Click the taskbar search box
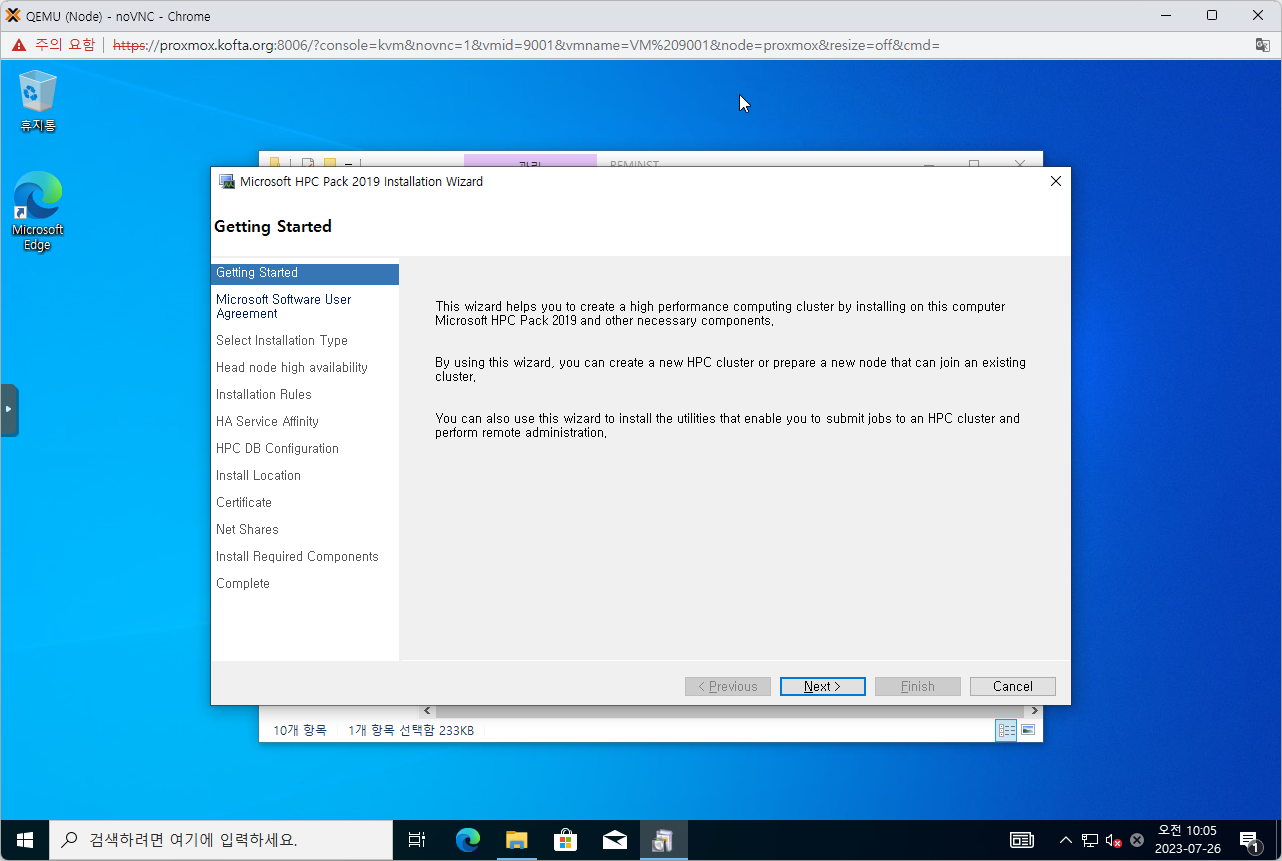 point(220,840)
